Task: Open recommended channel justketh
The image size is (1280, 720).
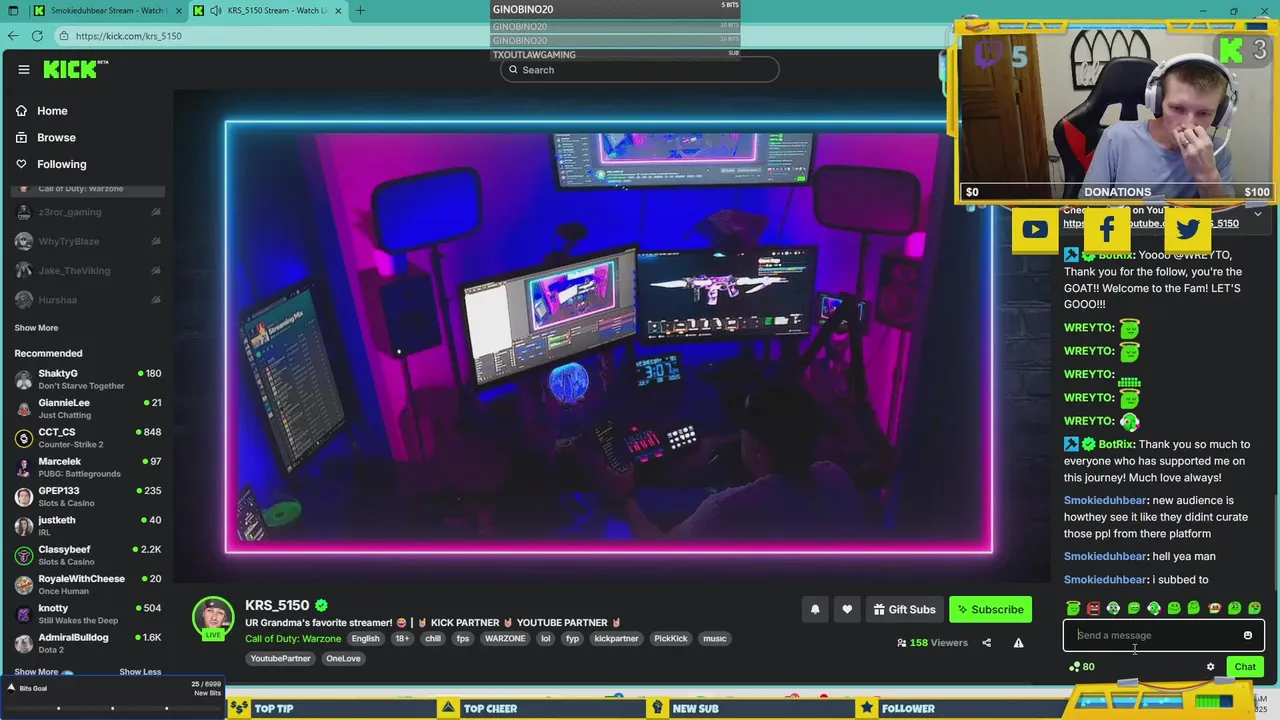Action: (x=88, y=525)
